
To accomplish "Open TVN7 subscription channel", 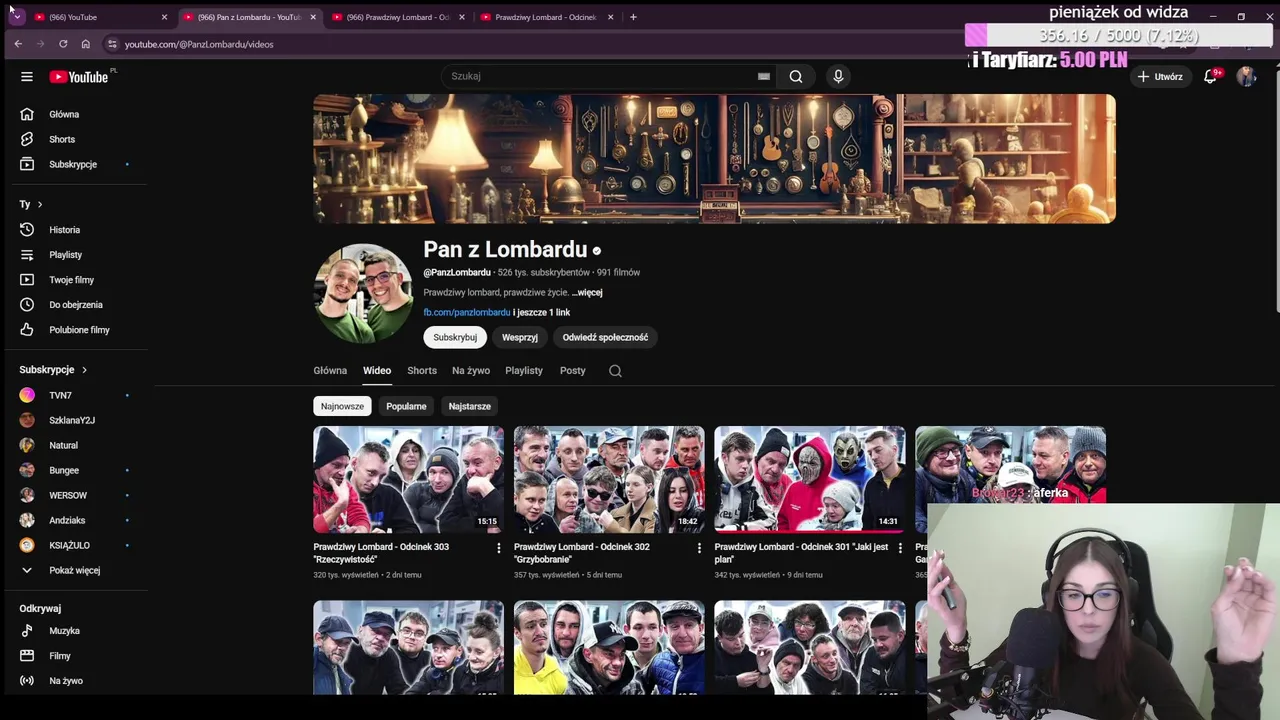I will click(x=60, y=396).
